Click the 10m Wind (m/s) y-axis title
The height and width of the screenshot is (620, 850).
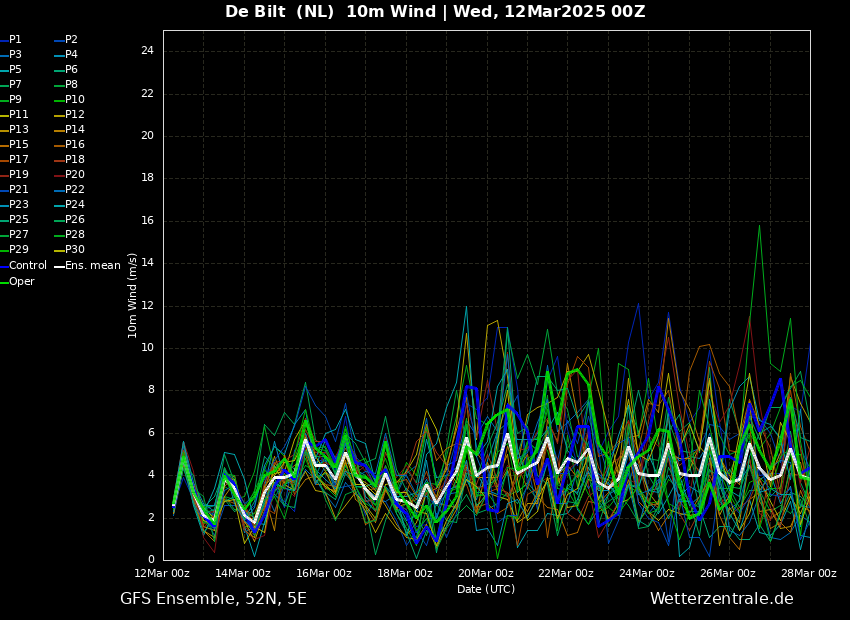[x=133, y=295]
